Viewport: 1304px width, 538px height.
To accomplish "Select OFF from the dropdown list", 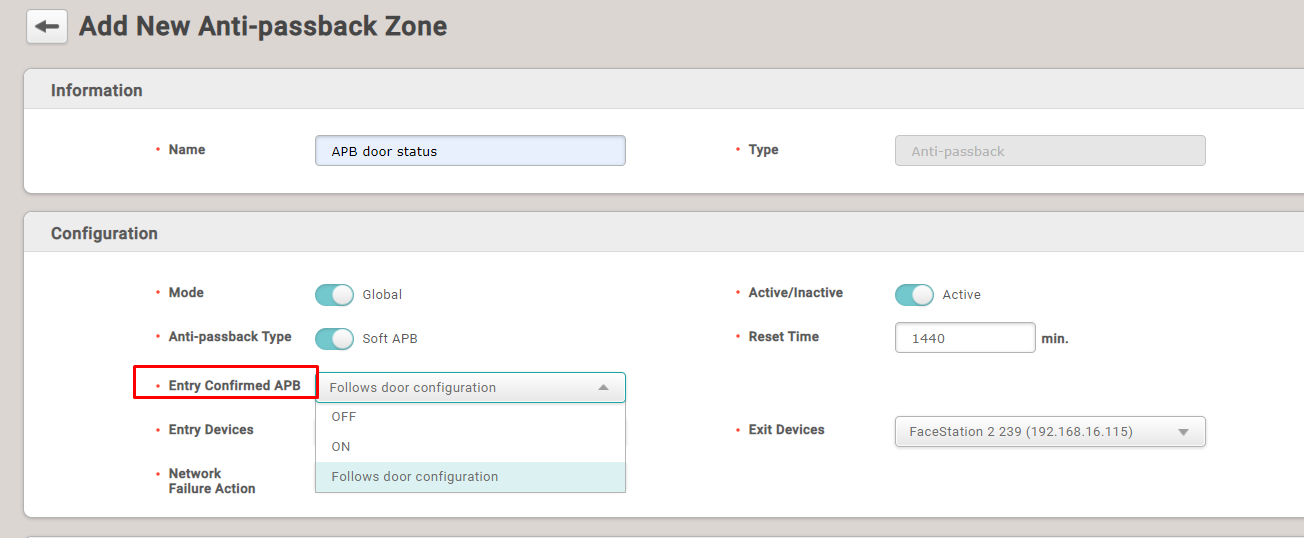I will coord(344,417).
